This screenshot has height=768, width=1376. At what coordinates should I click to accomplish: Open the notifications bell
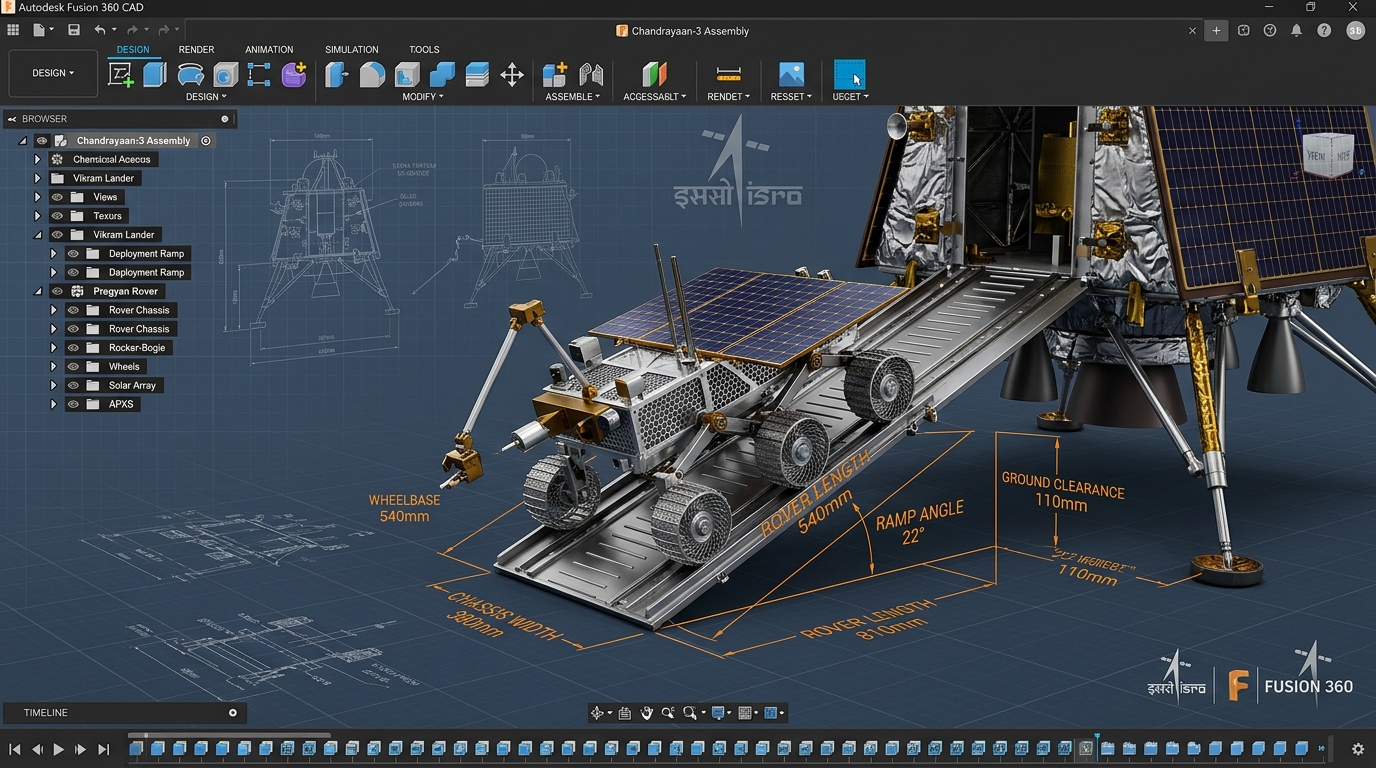[x=1296, y=30]
